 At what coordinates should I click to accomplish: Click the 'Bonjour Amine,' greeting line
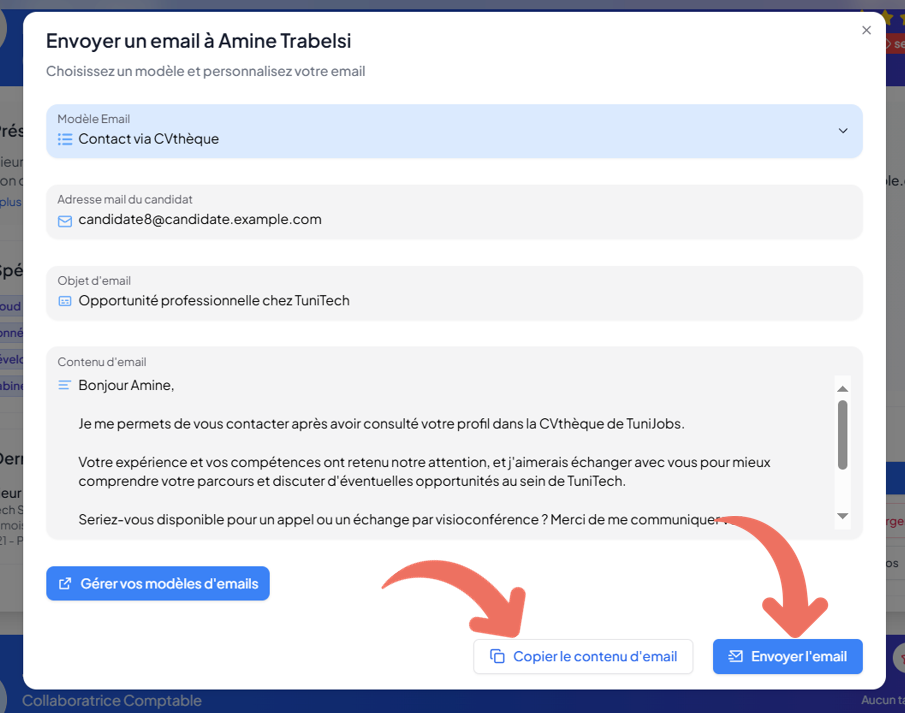126,385
